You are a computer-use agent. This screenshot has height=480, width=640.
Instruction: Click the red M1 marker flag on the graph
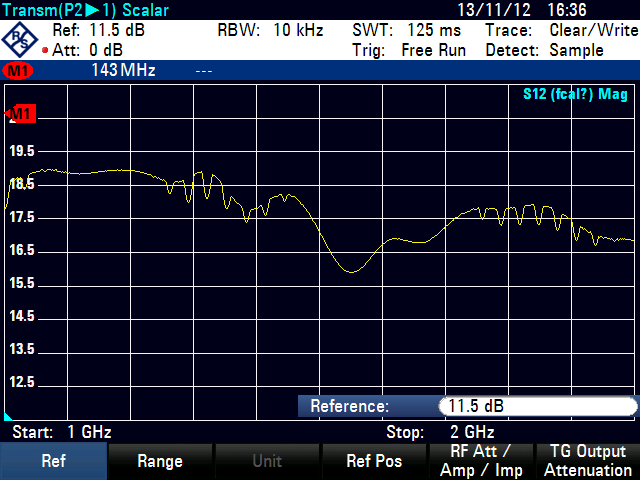(x=22, y=115)
